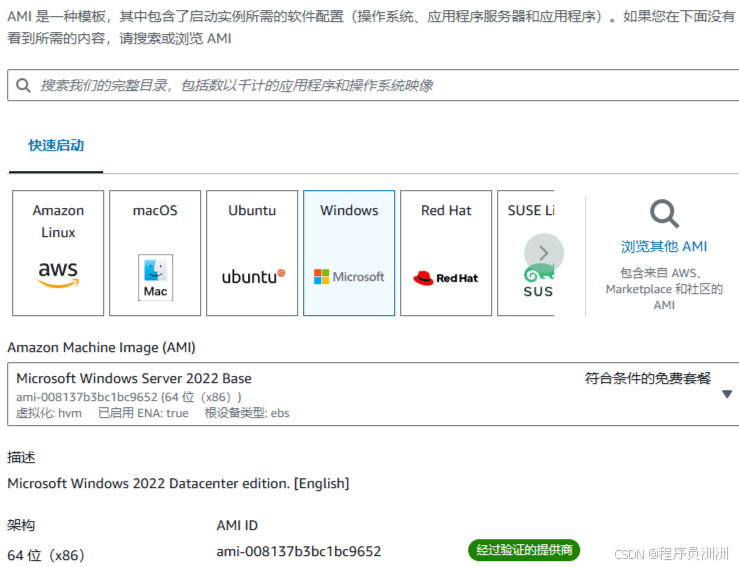The height and width of the screenshot is (567, 739).
Task: Click the AMI ID heading
Action: tap(237, 525)
